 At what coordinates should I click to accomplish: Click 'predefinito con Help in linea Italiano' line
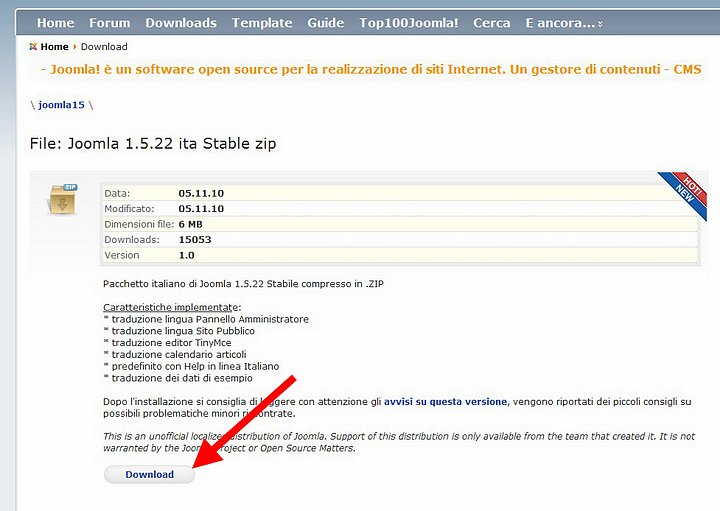(191, 366)
